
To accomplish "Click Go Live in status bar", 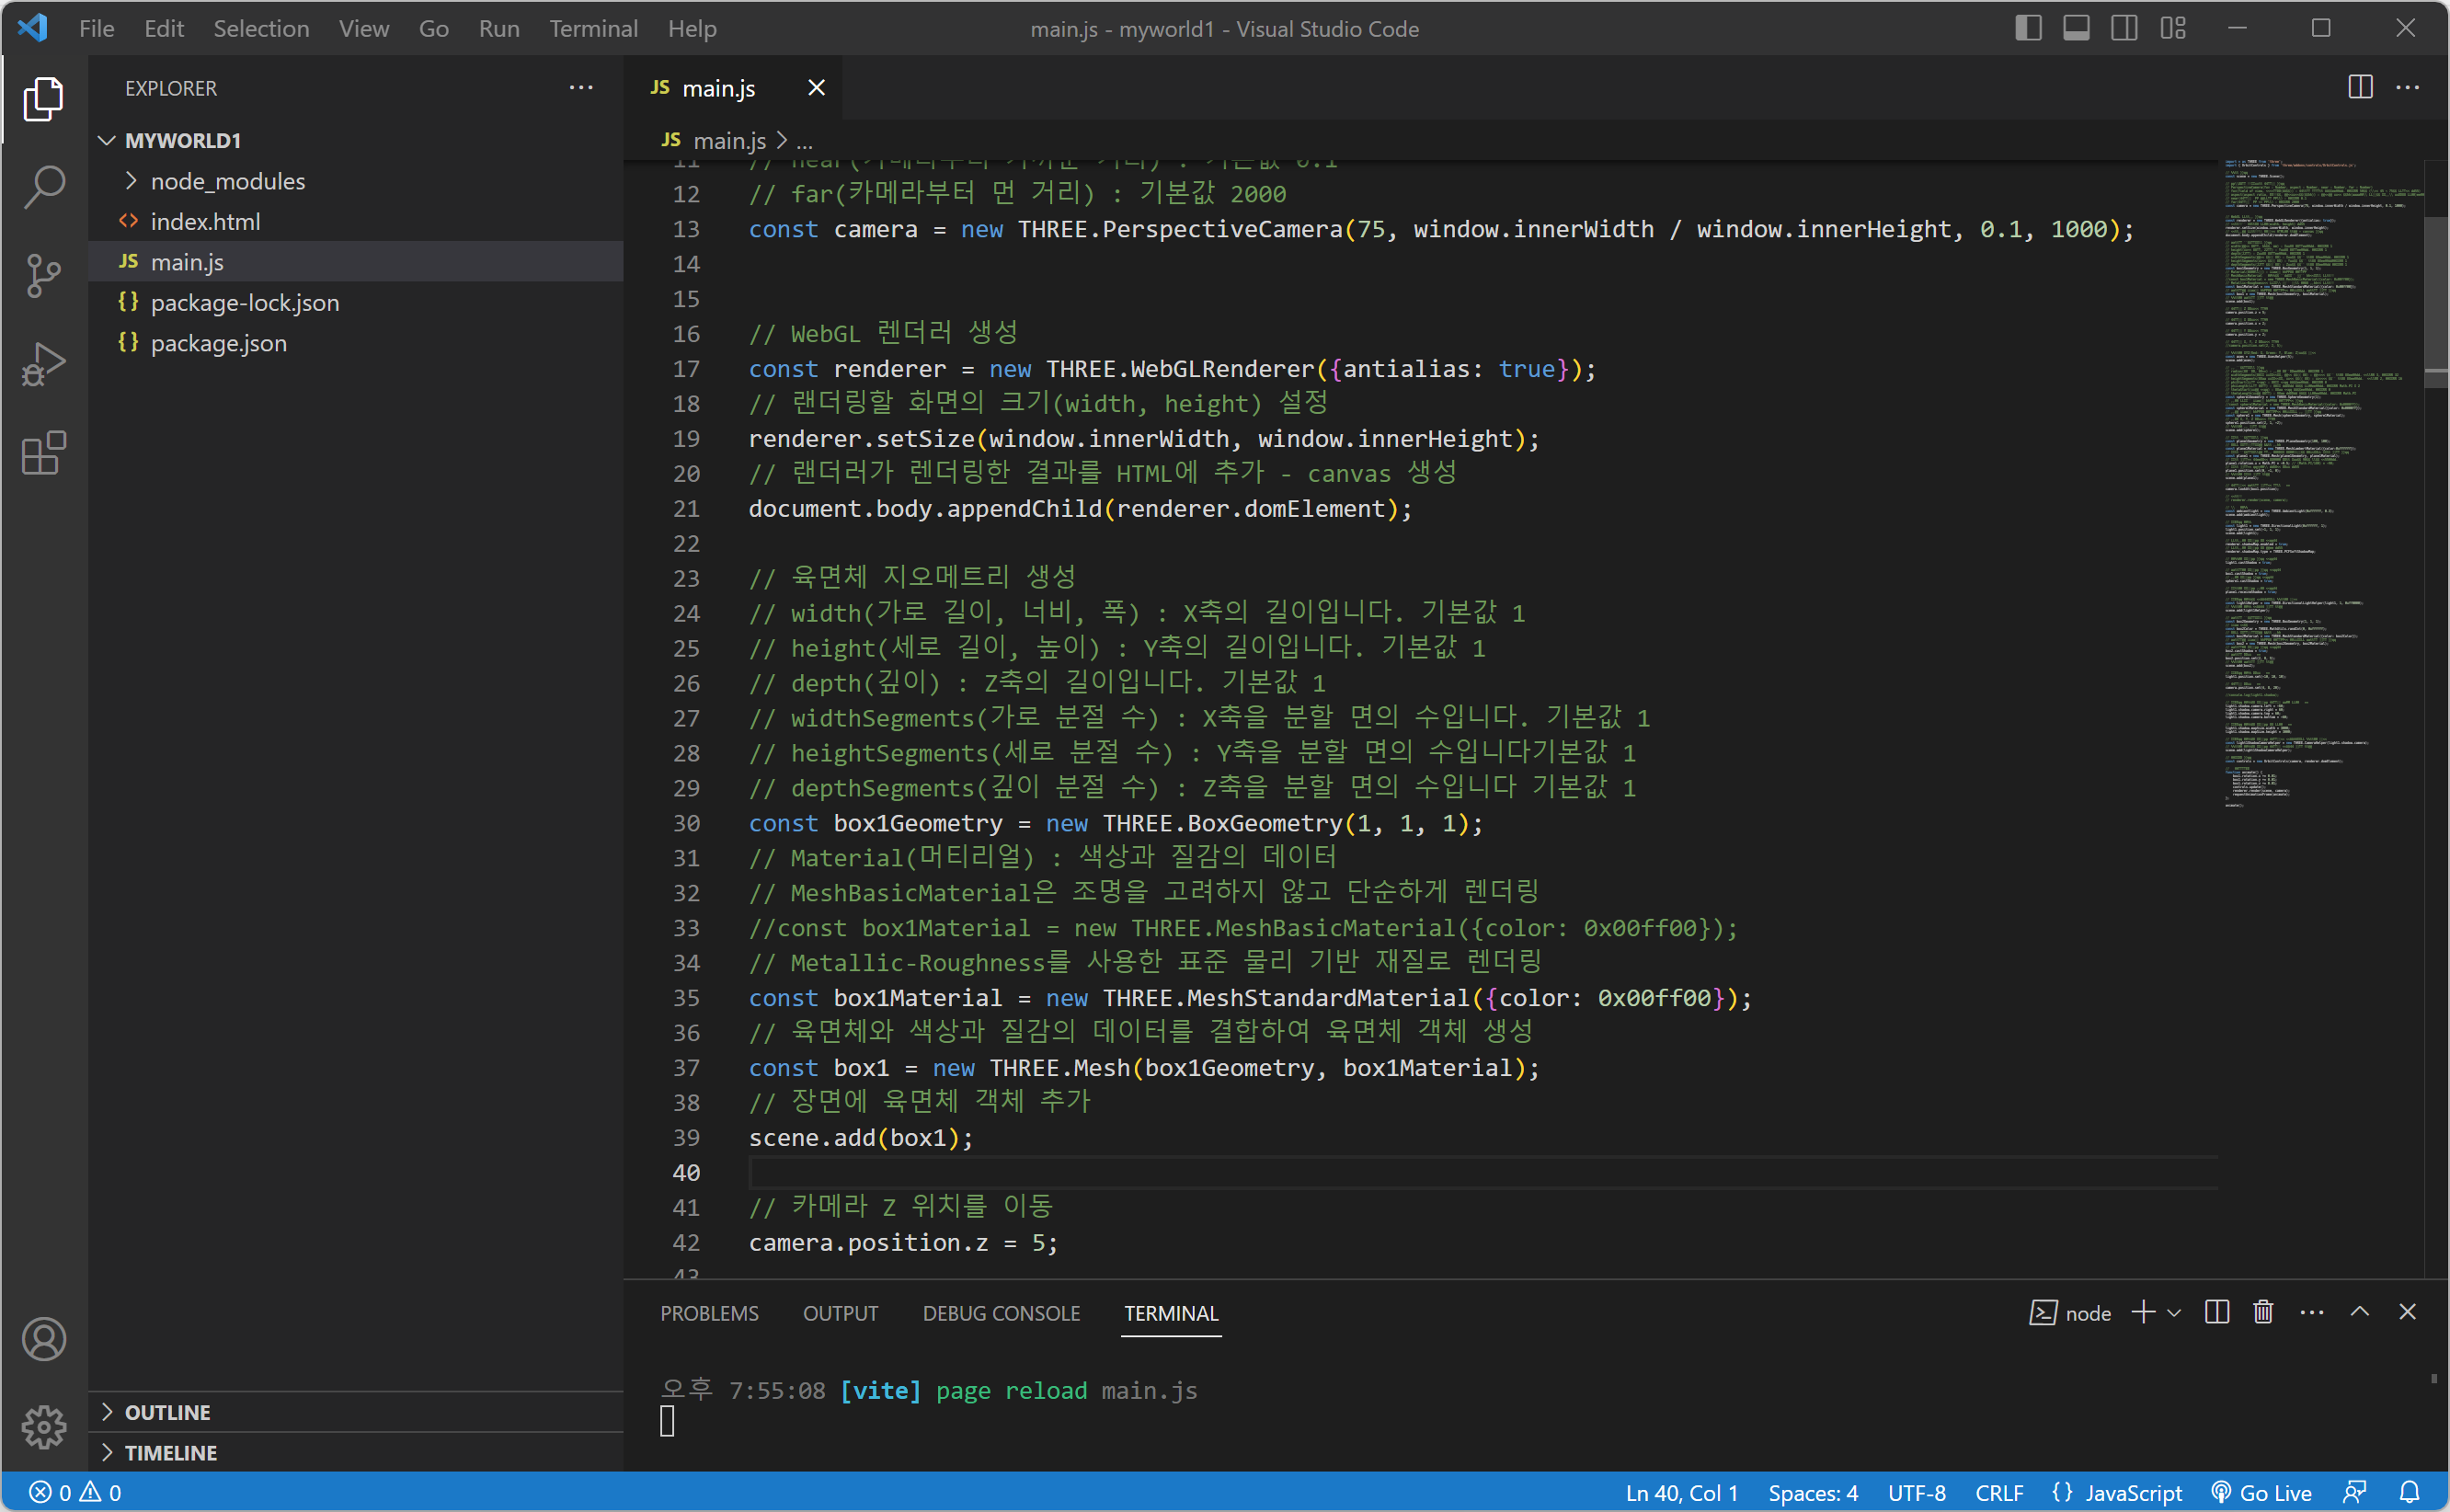I will tap(2262, 1492).
